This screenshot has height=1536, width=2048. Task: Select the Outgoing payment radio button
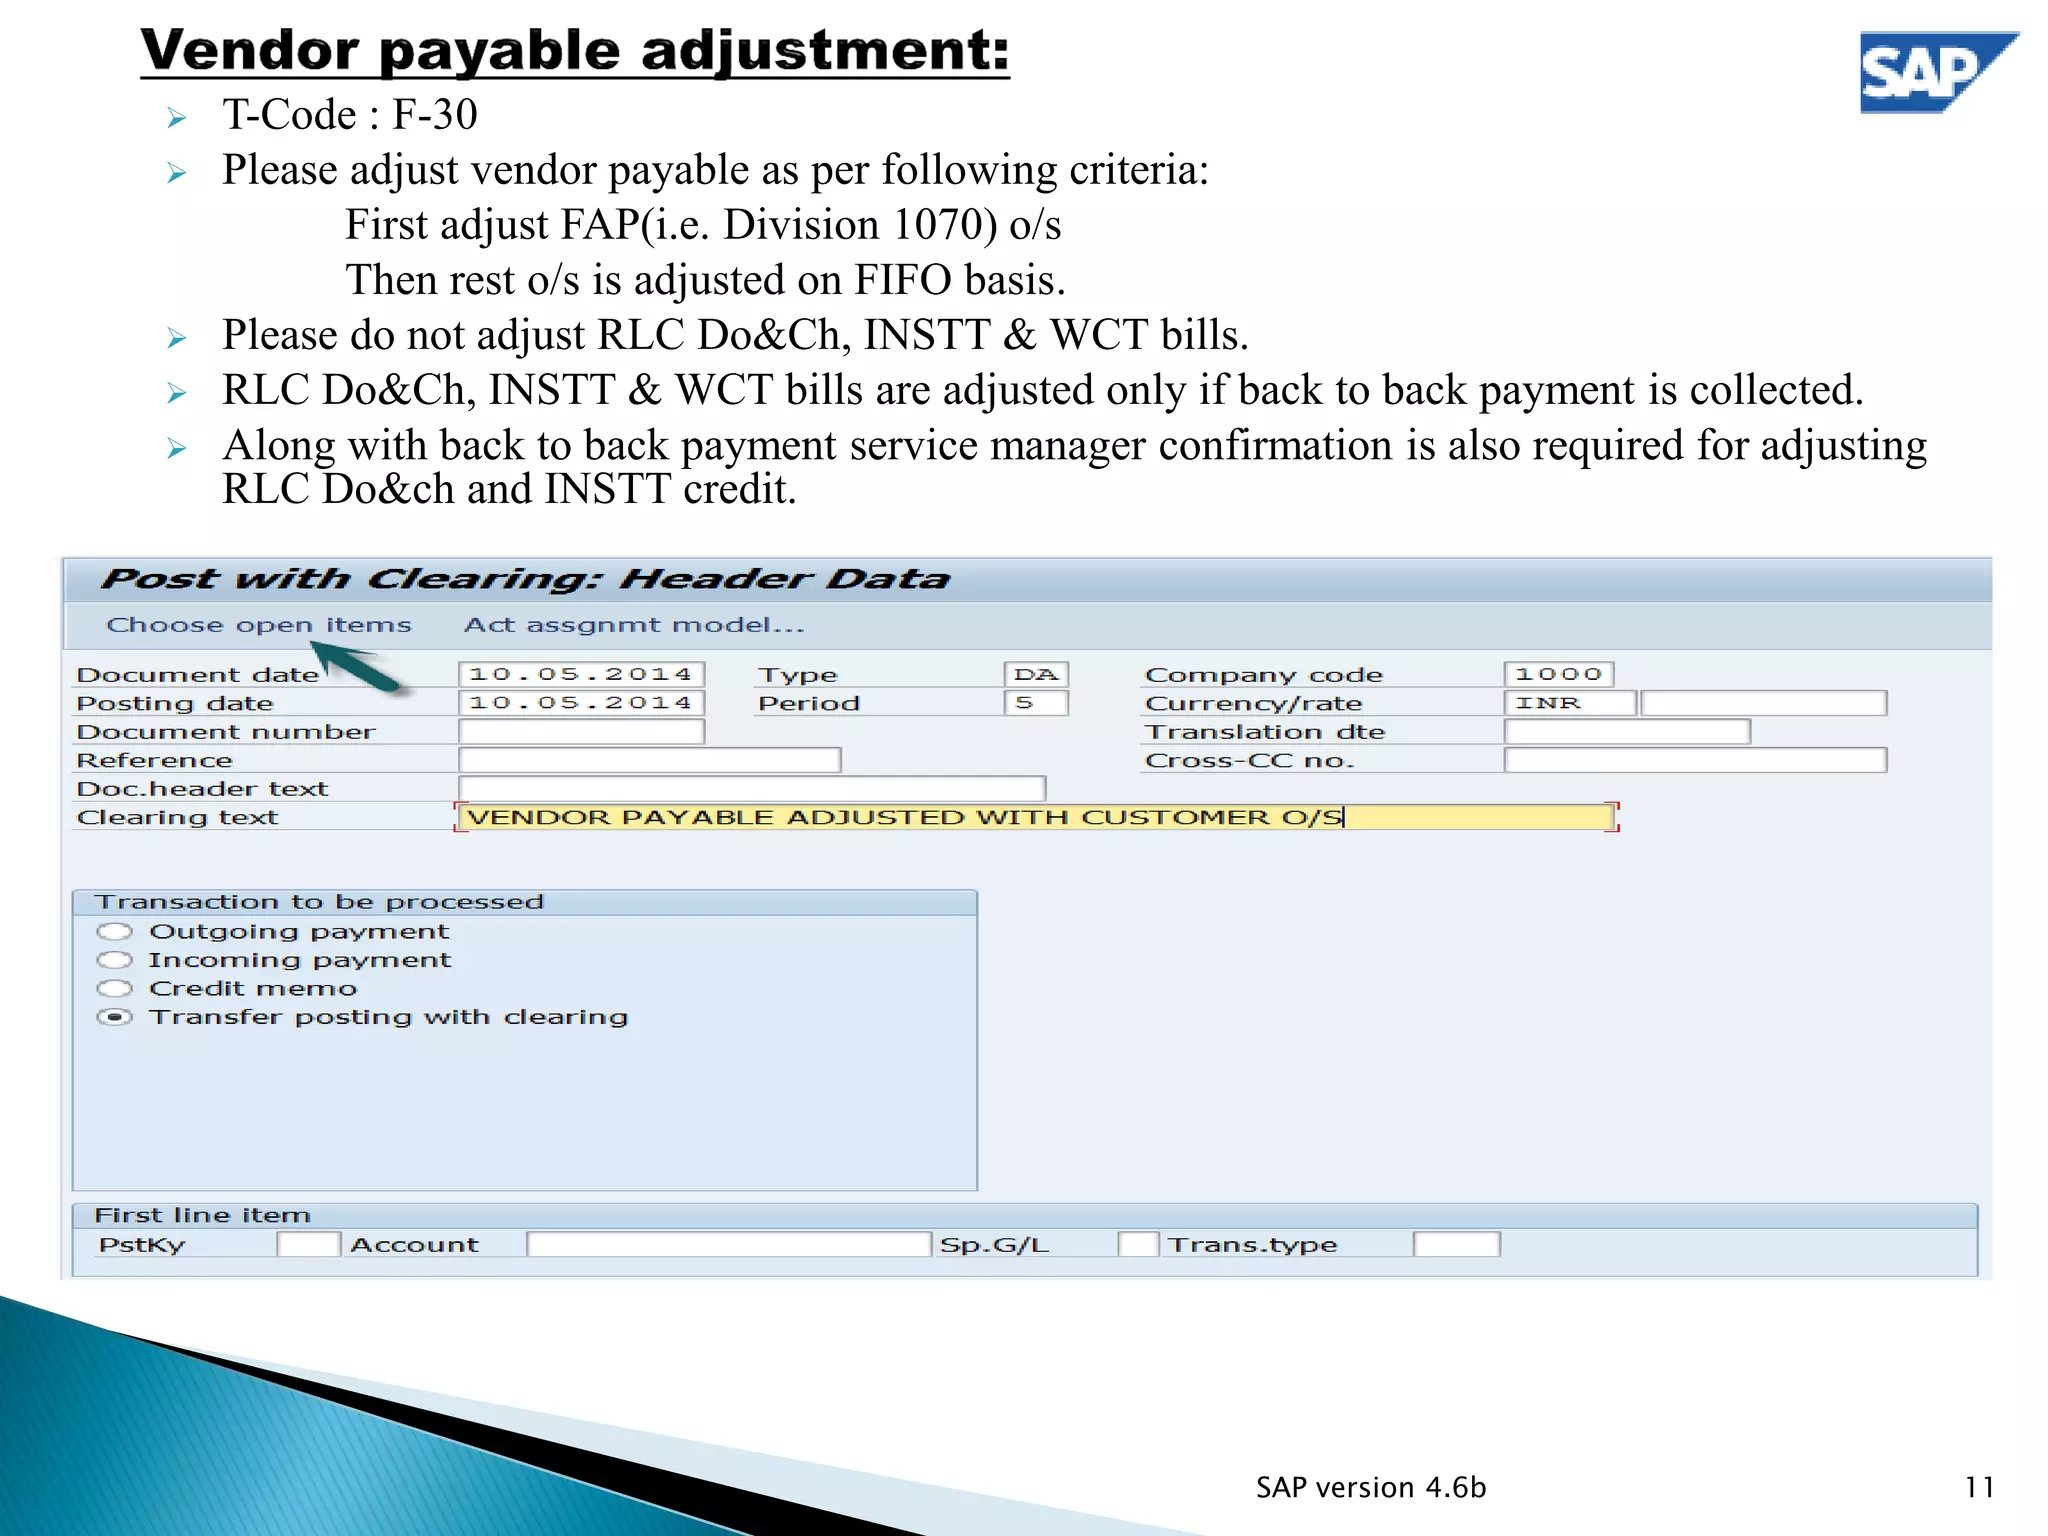tap(115, 932)
